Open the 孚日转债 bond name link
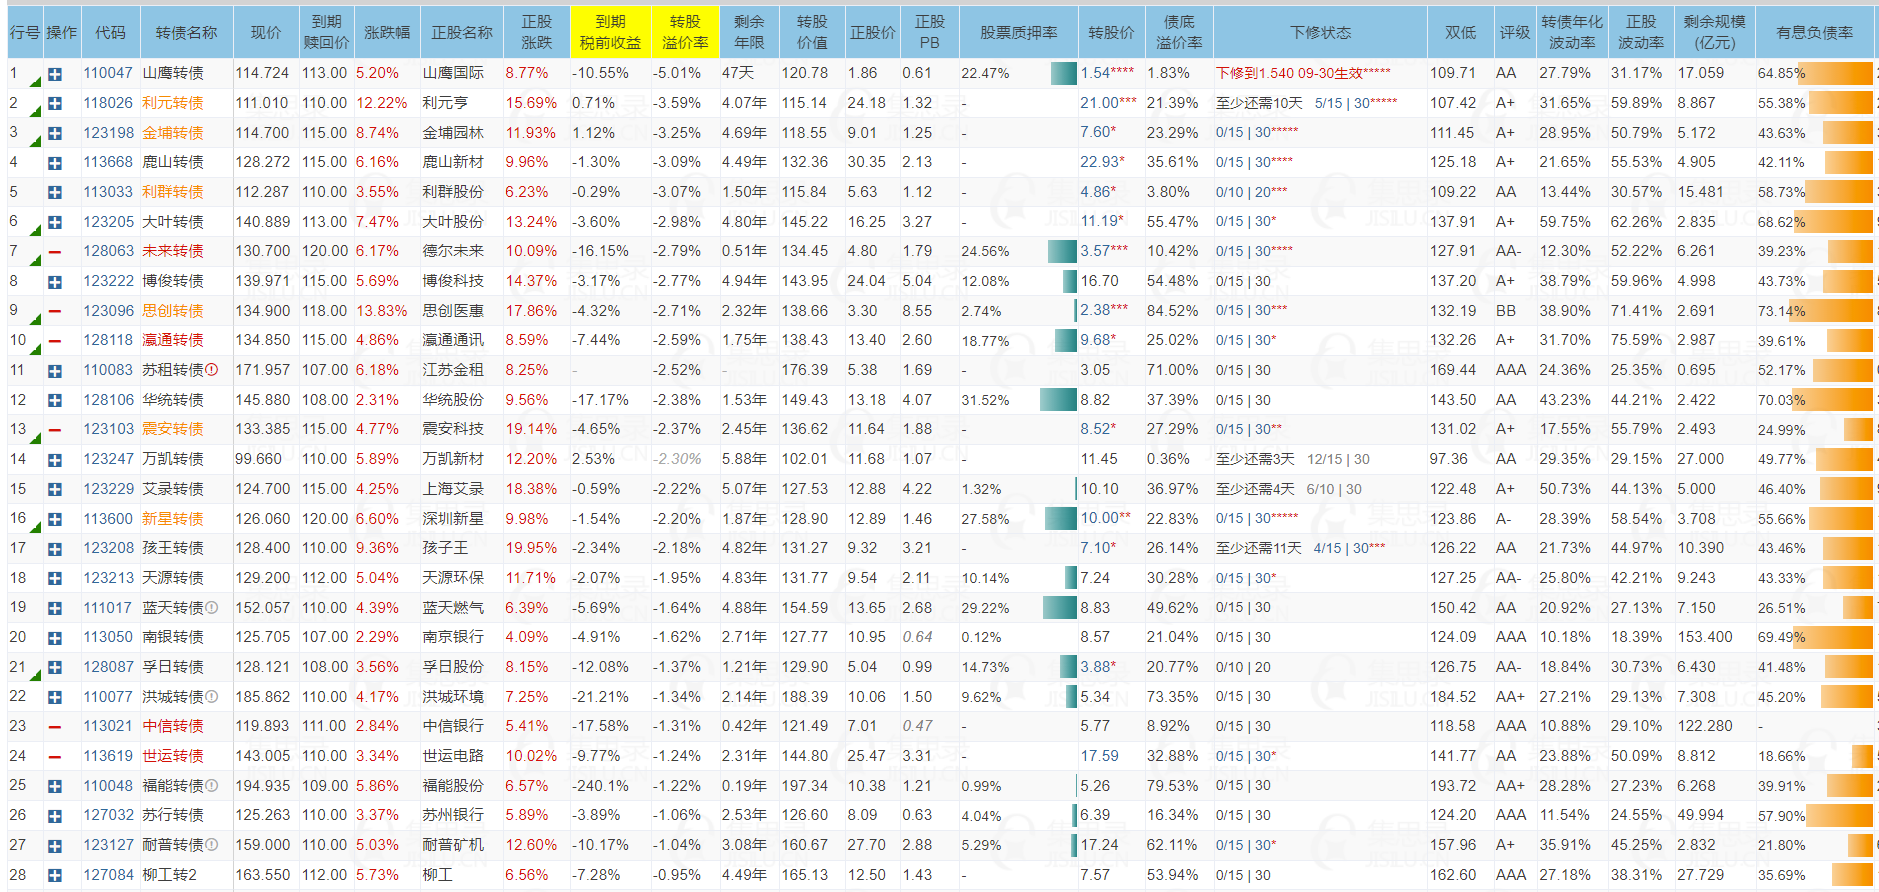The width and height of the screenshot is (1879, 892). 173,668
